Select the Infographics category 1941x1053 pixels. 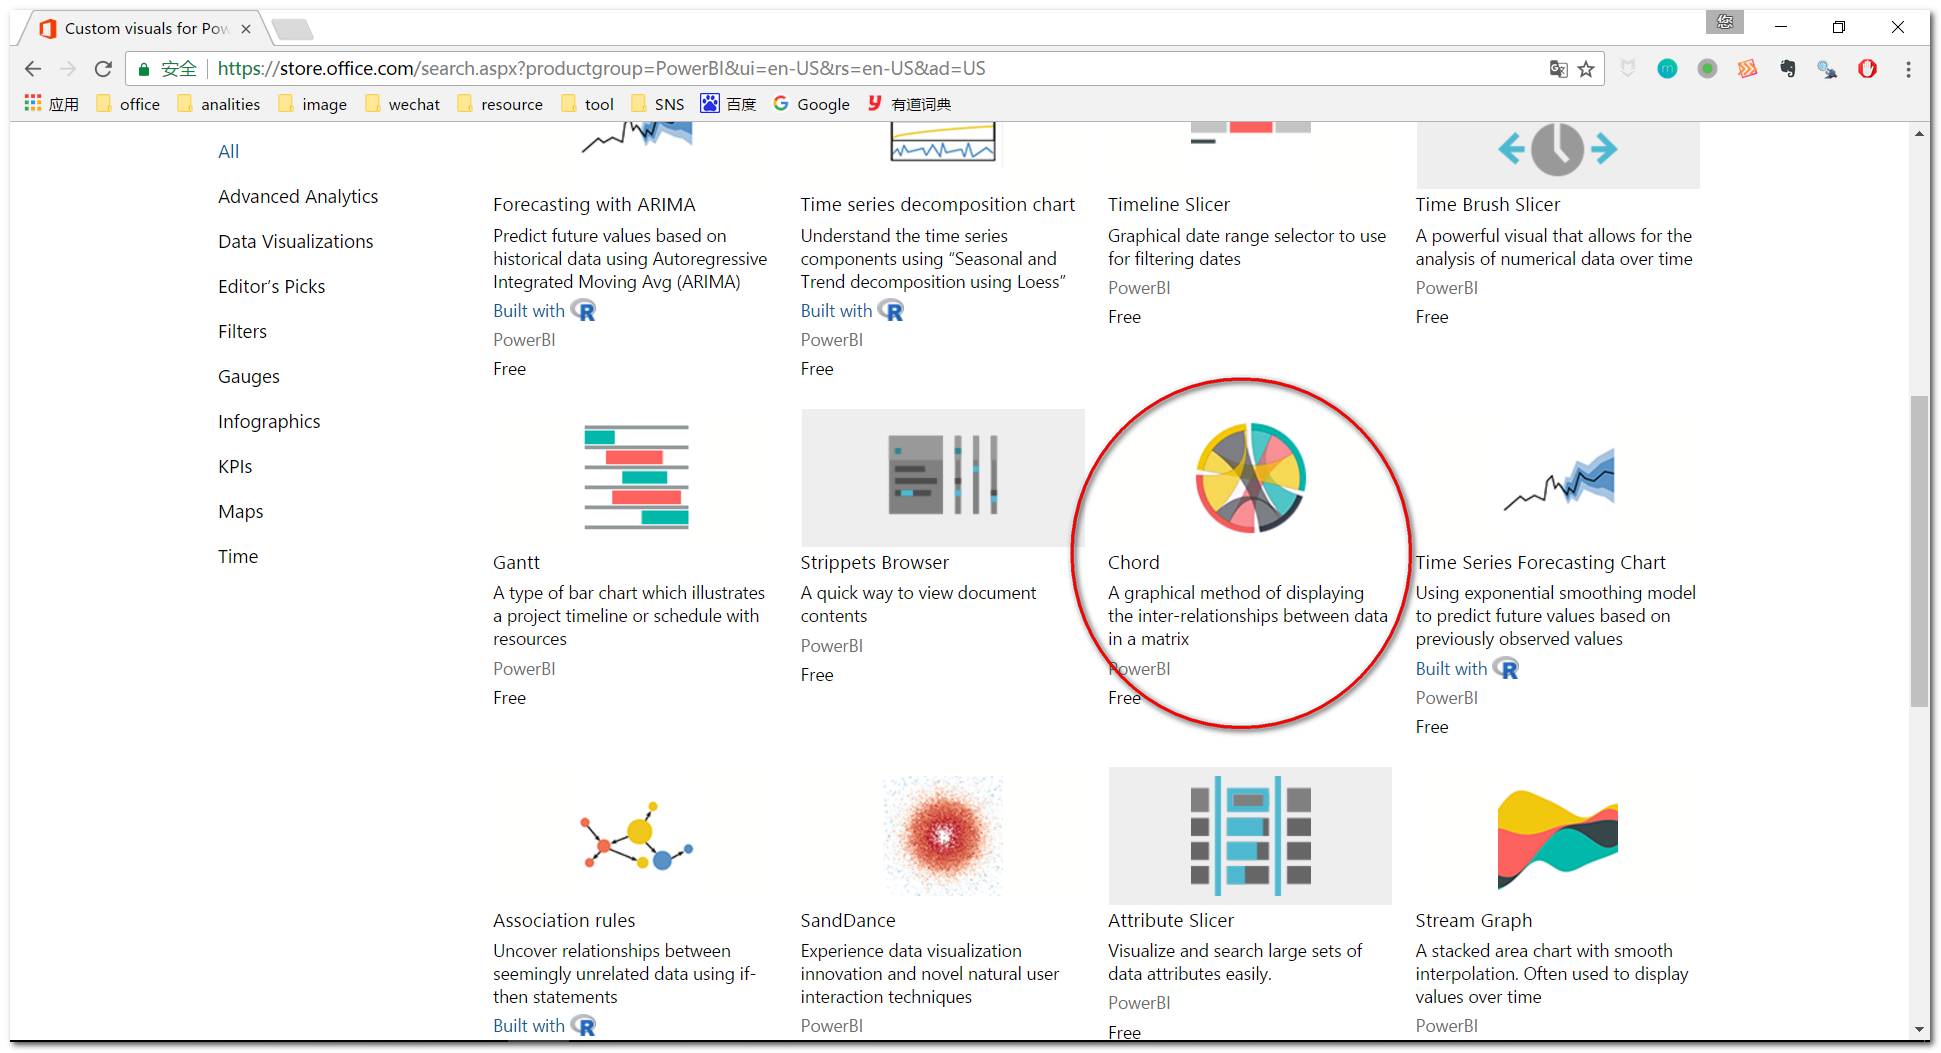click(269, 422)
